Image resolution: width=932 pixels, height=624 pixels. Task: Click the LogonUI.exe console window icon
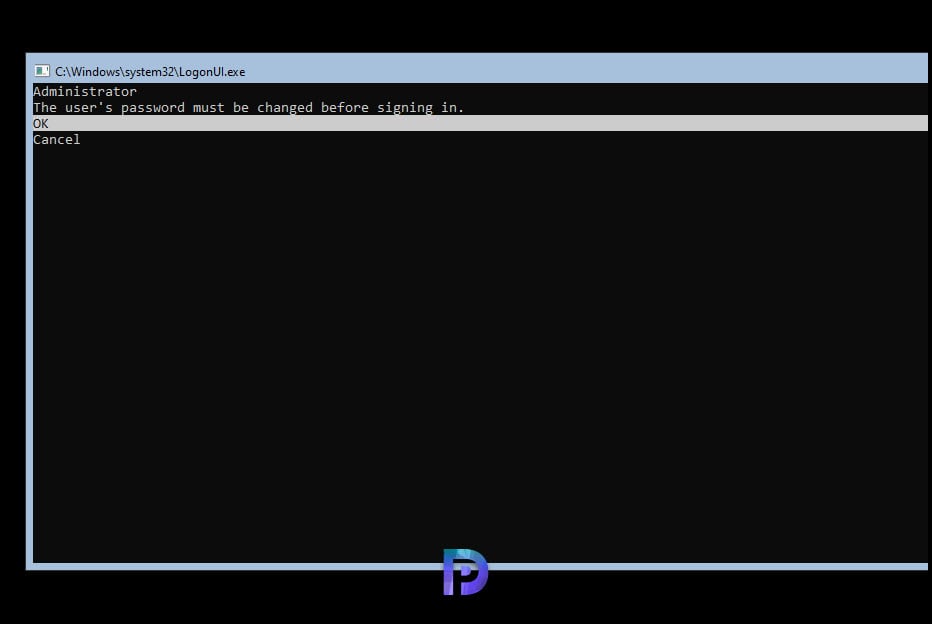42,71
